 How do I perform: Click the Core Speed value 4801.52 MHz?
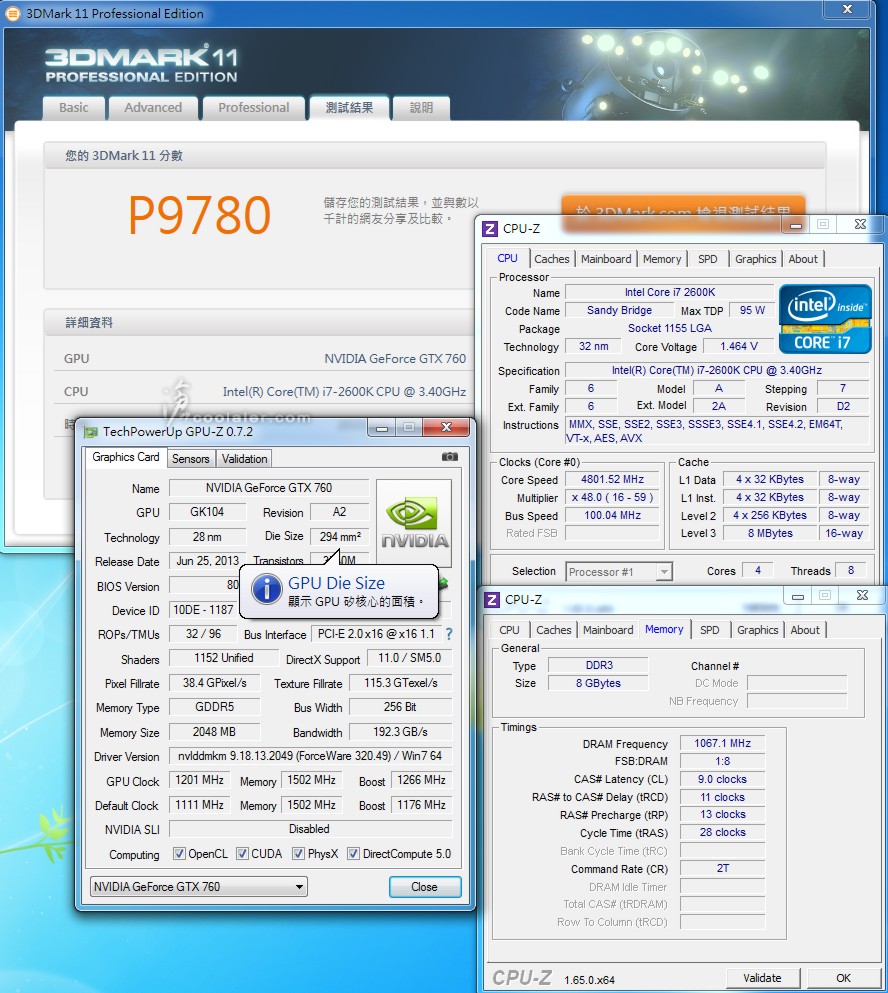[x=612, y=479]
